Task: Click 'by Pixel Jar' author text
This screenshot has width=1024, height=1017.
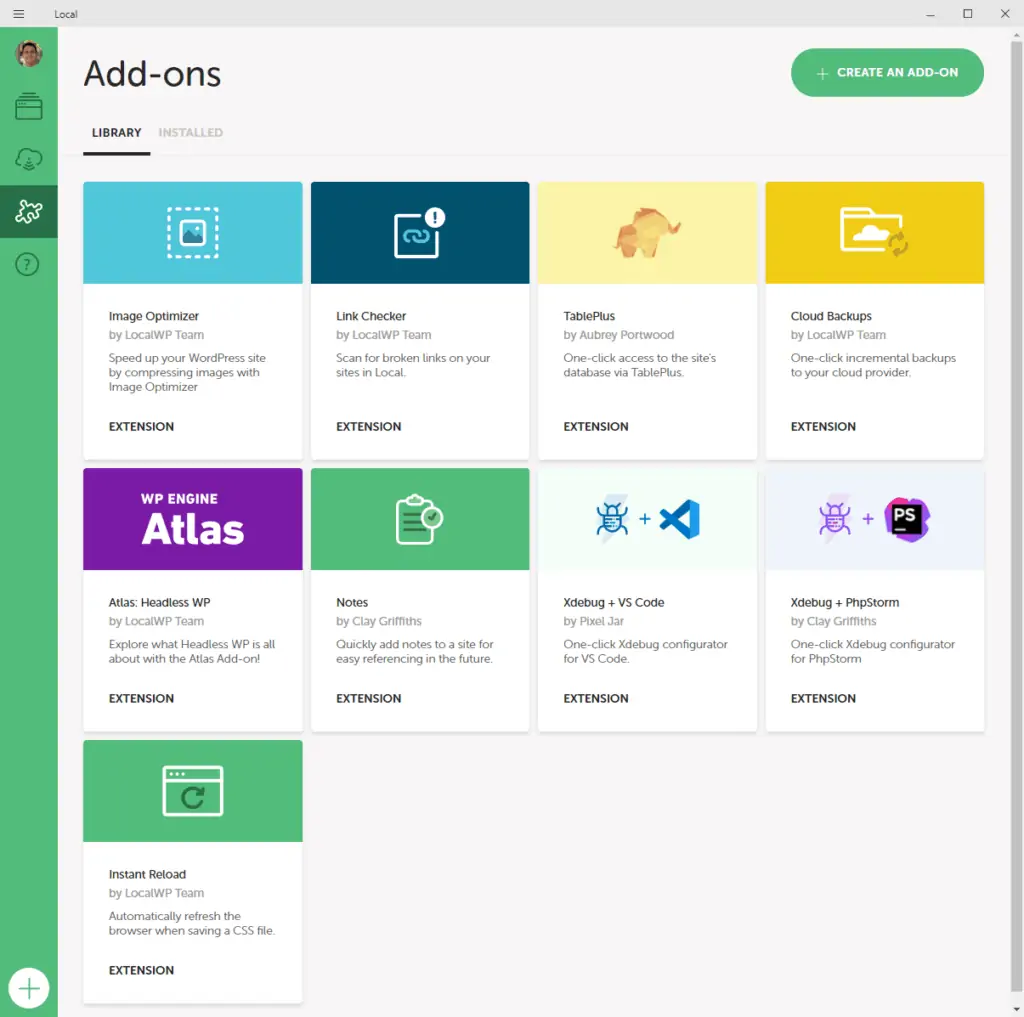Action: point(593,621)
